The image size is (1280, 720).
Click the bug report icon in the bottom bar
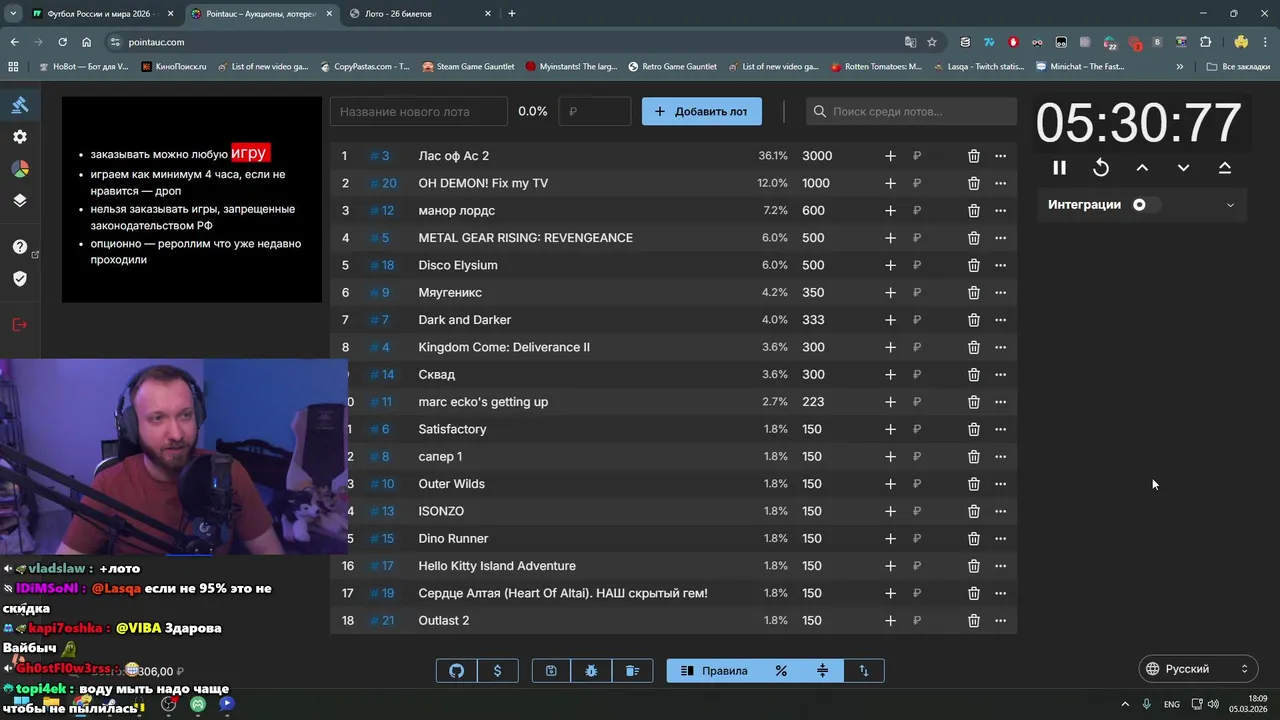coord(592,671)
